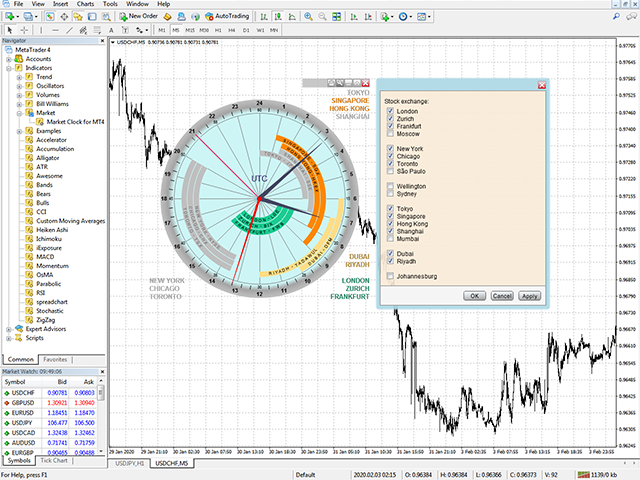Select the Text A tool
Viewport: 640px width, 480px height.
(x=111, y=30)
